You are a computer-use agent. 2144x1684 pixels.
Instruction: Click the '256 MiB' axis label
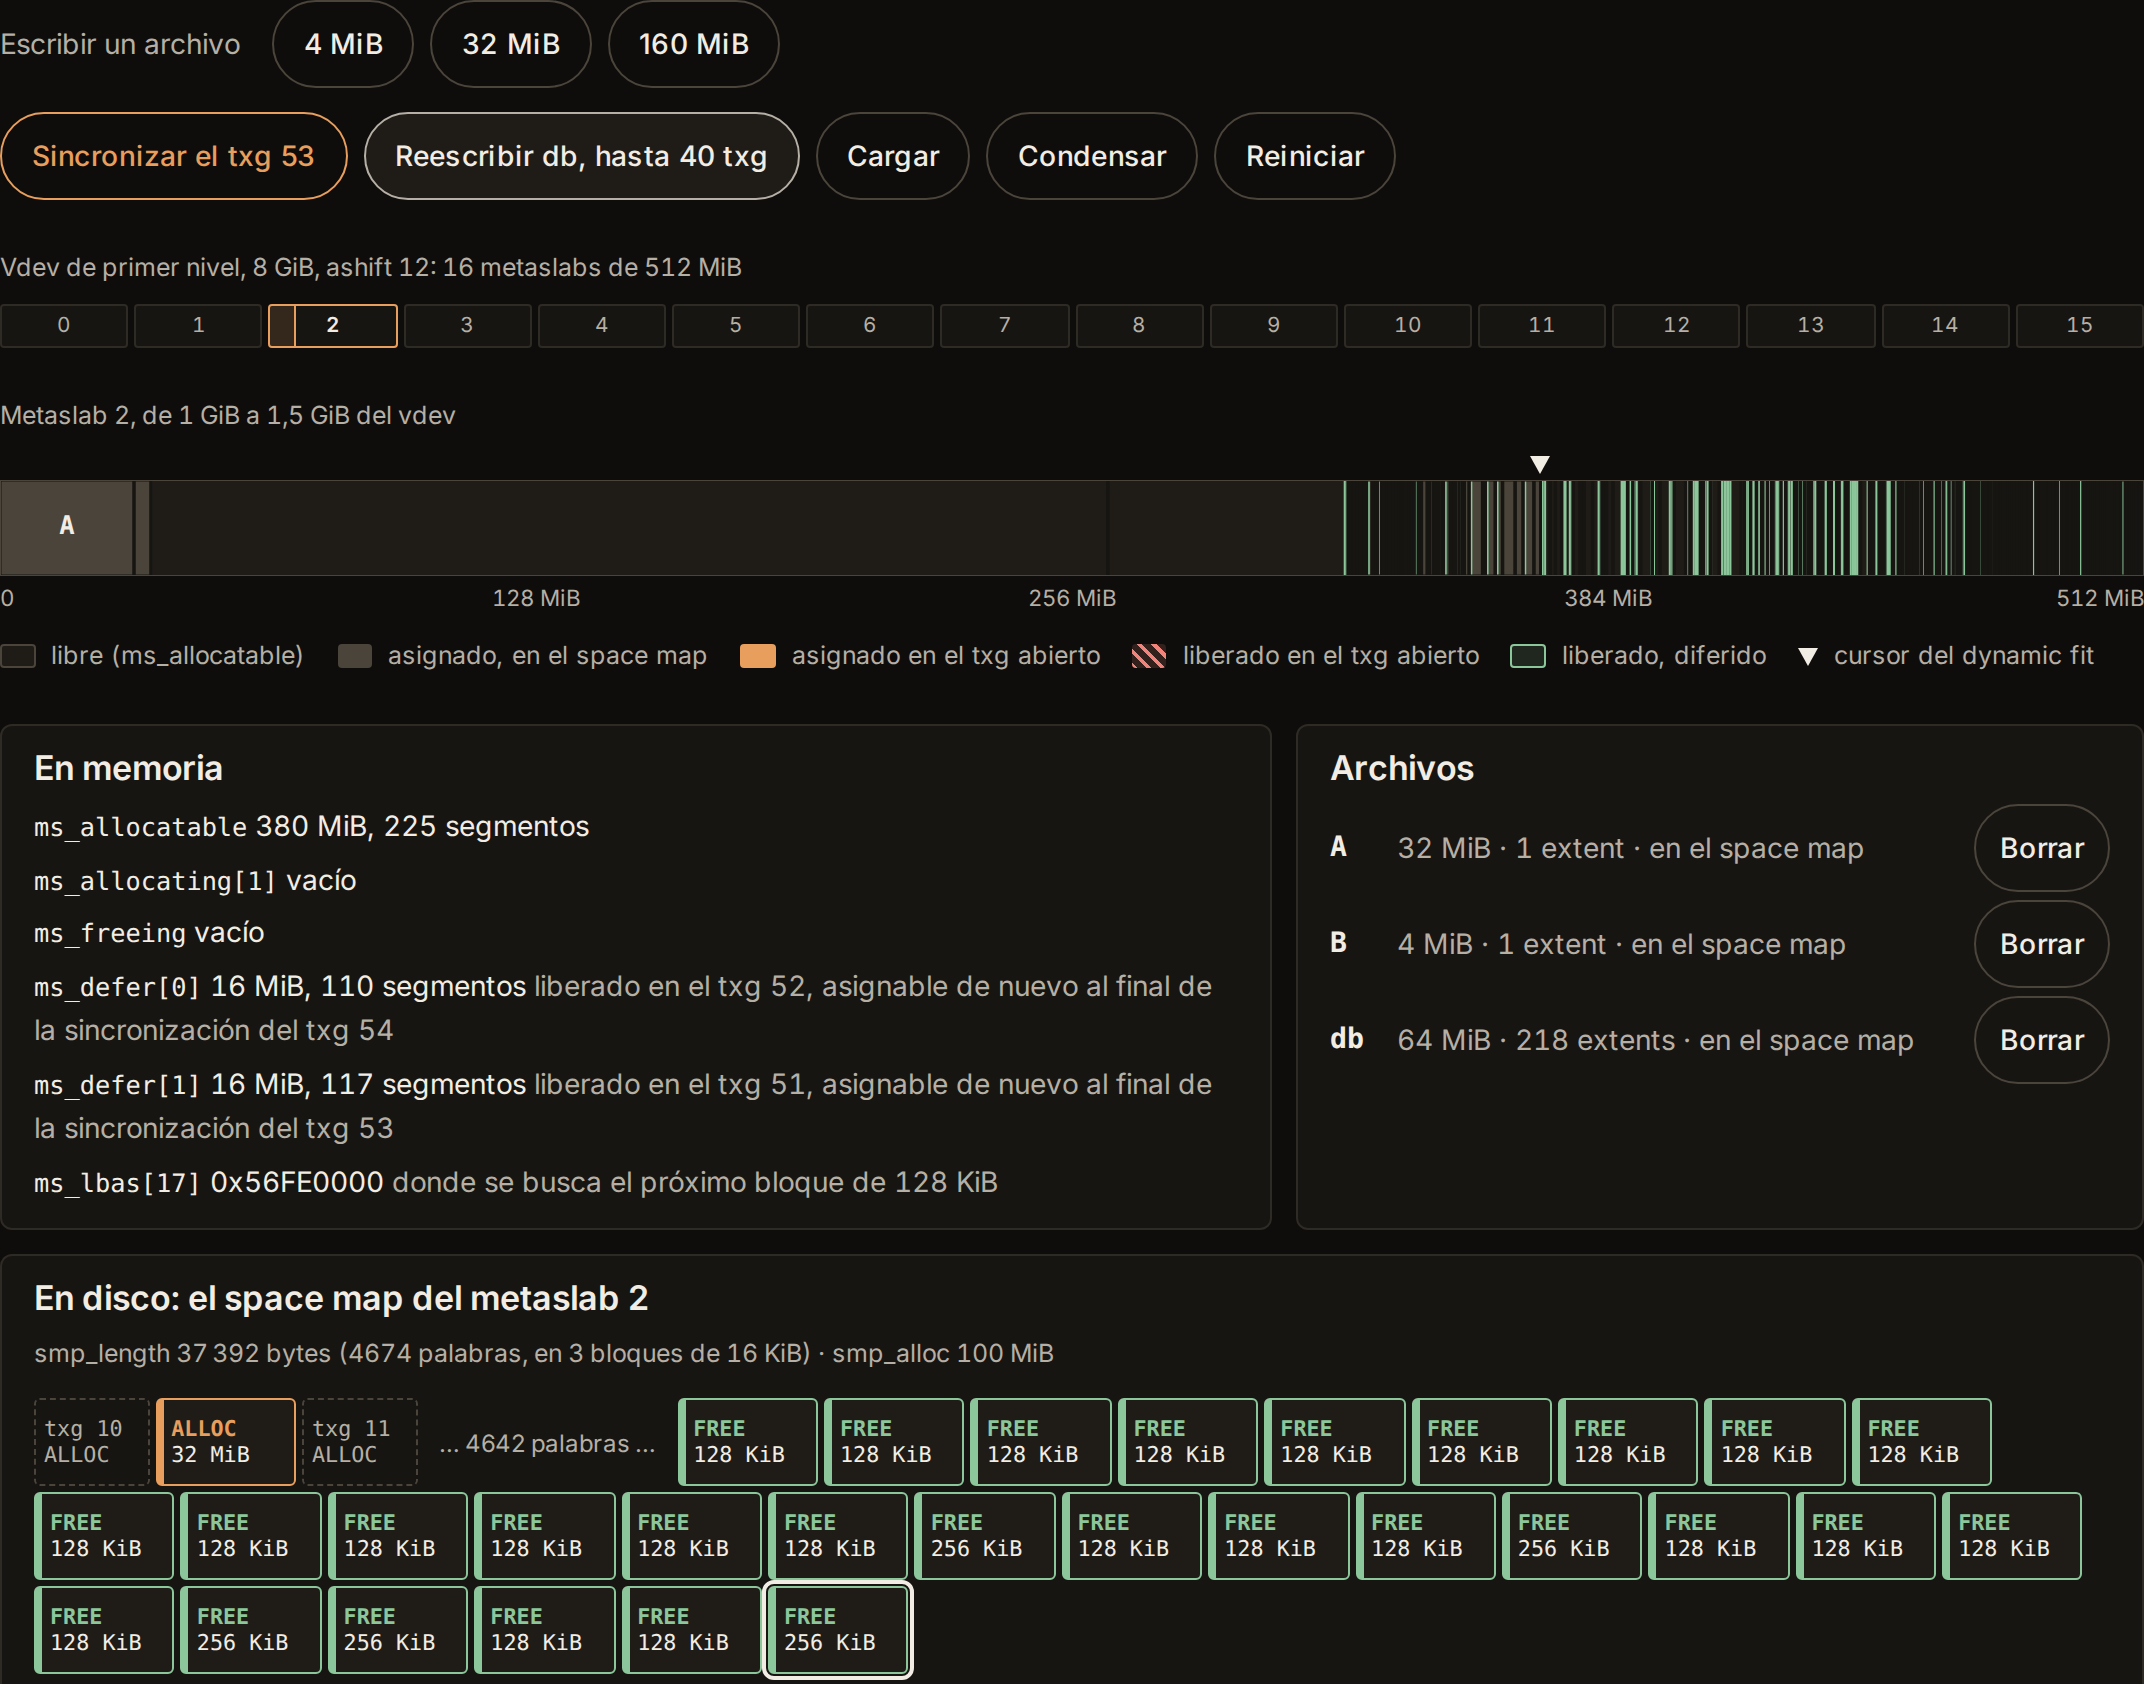(x=1072, y=598)
